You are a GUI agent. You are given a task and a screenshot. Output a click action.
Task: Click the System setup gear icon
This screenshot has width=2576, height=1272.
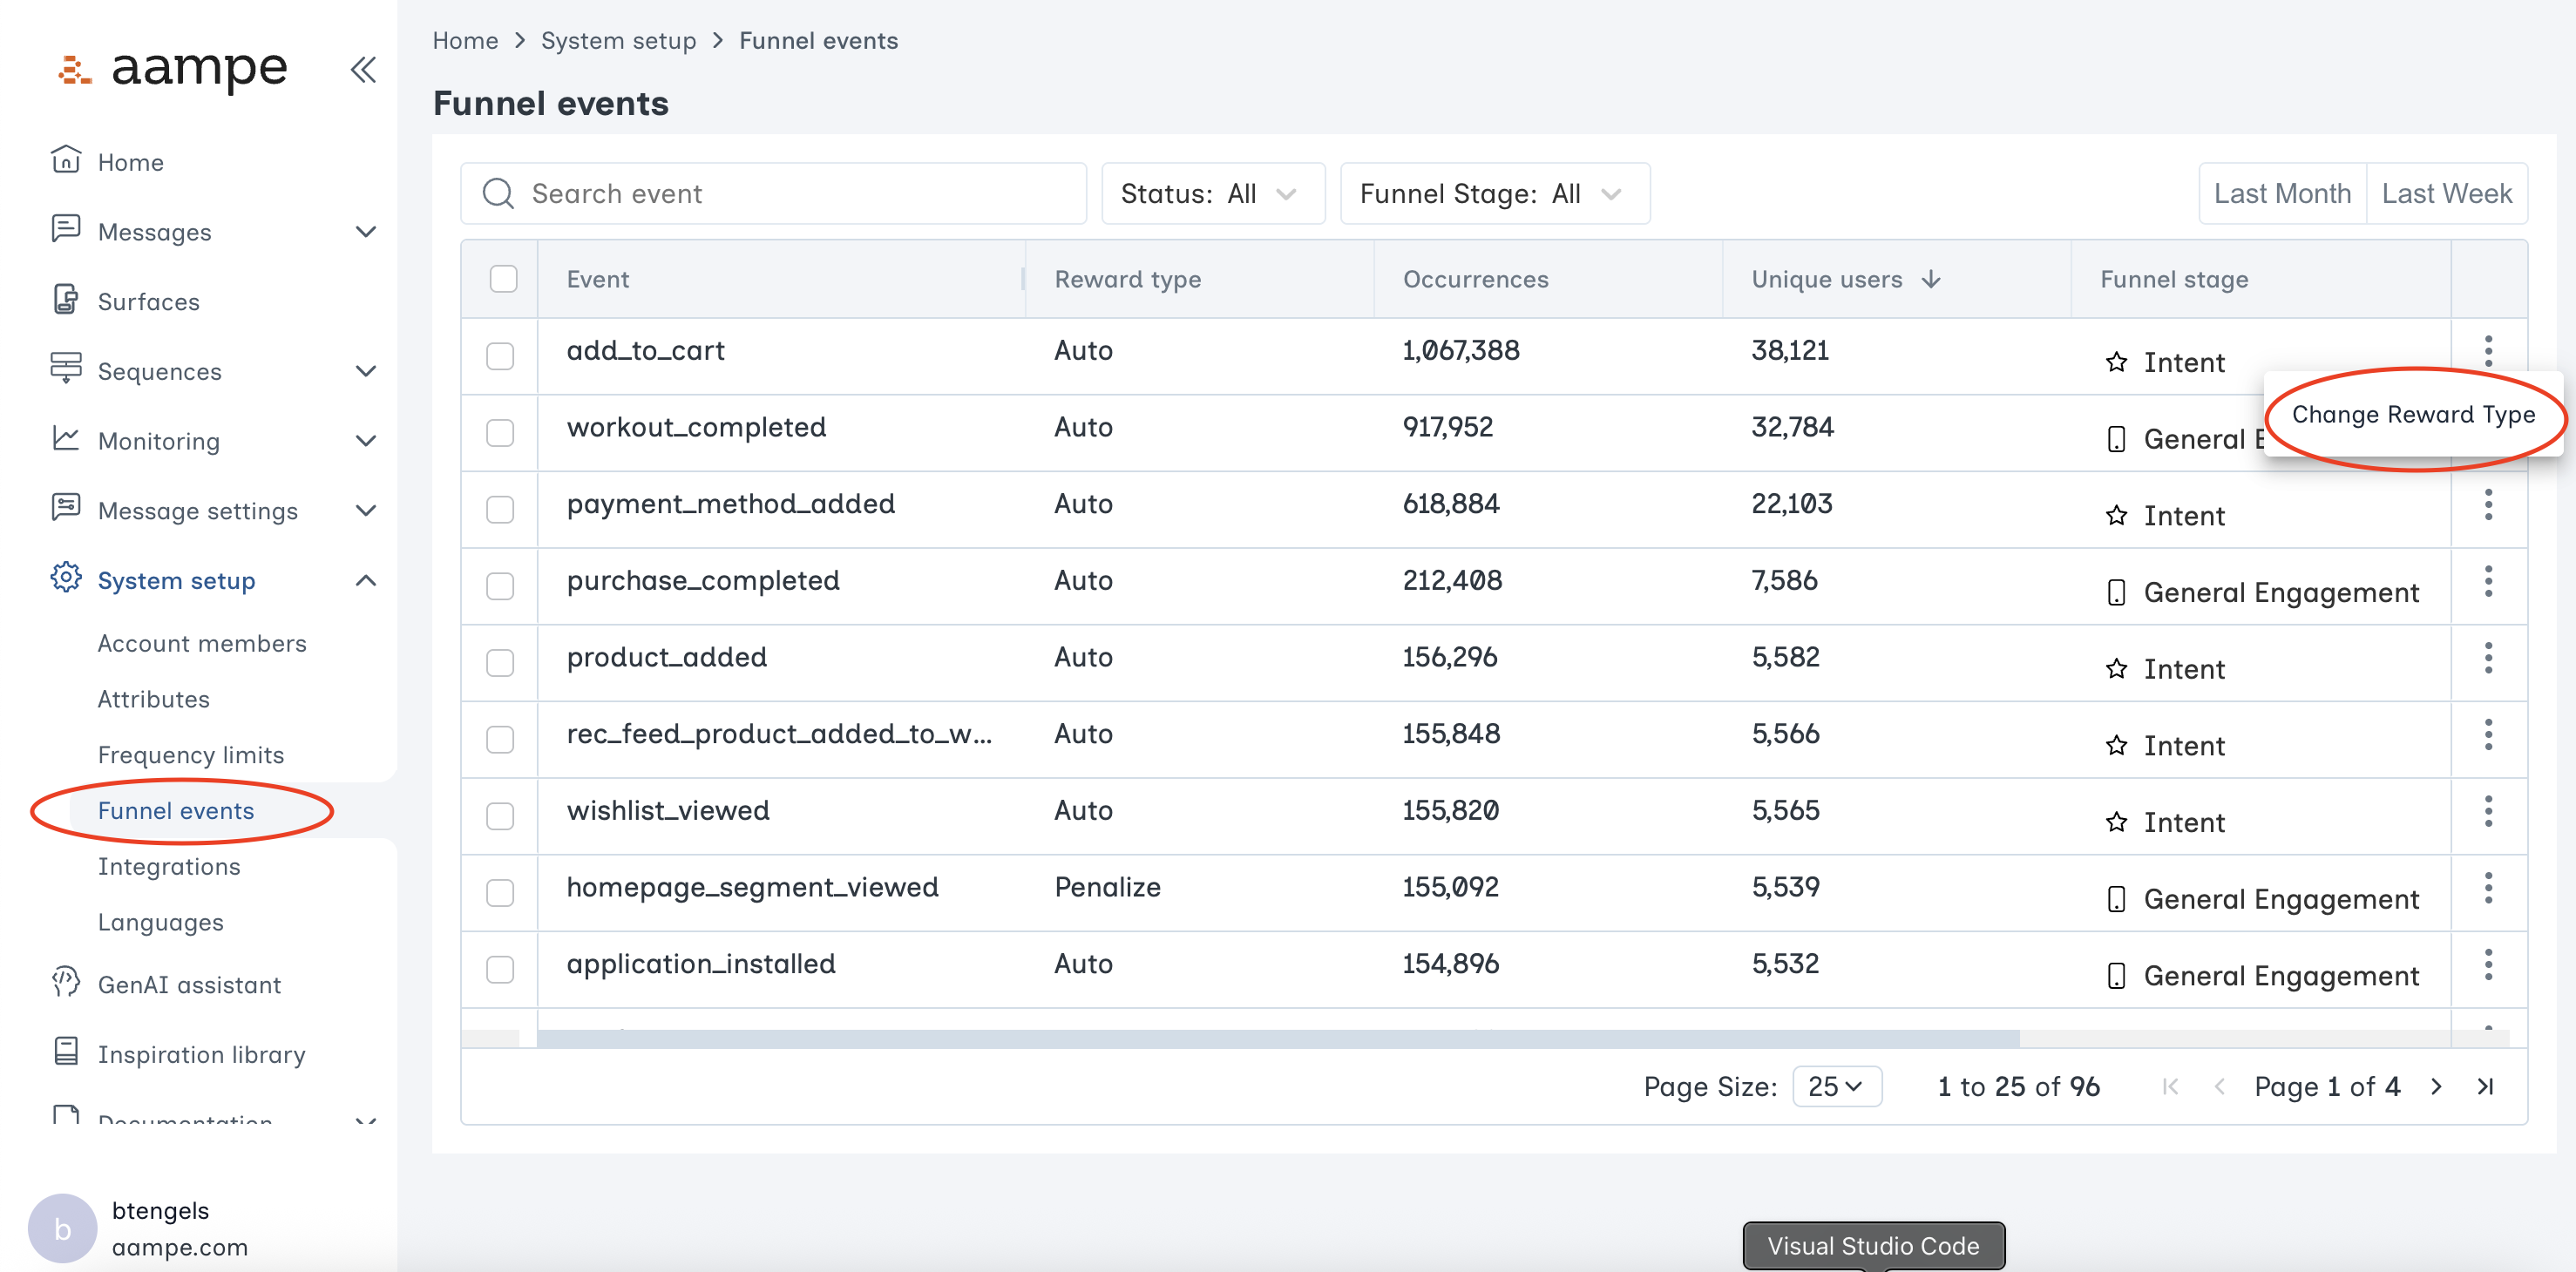(66, 578)
